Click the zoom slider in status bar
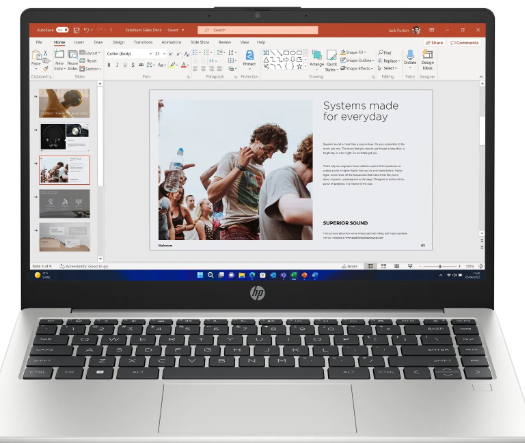Screen dimensions: 525x443 (440, 266)
